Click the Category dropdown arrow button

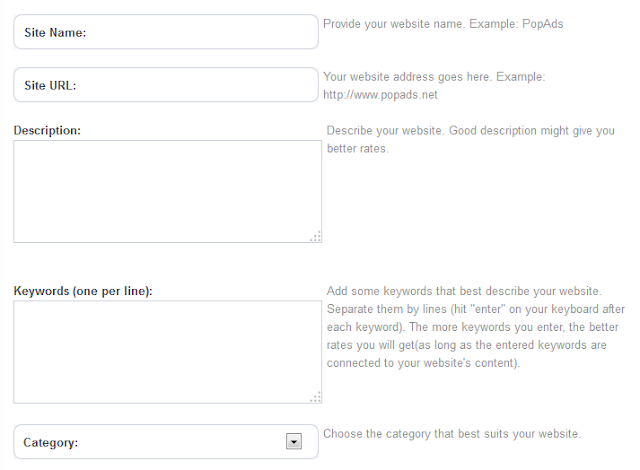(x=294, y=441)
